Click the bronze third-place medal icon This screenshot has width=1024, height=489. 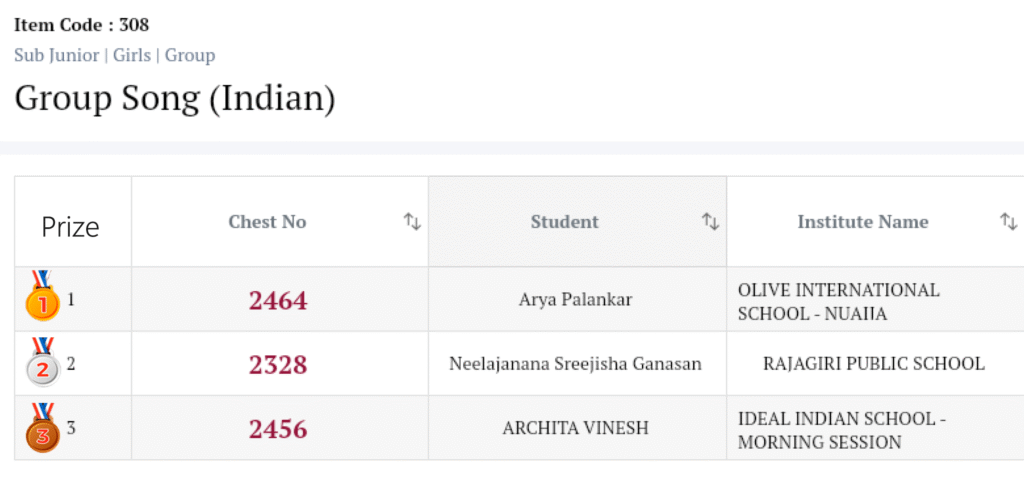click(x=42, y=428)
